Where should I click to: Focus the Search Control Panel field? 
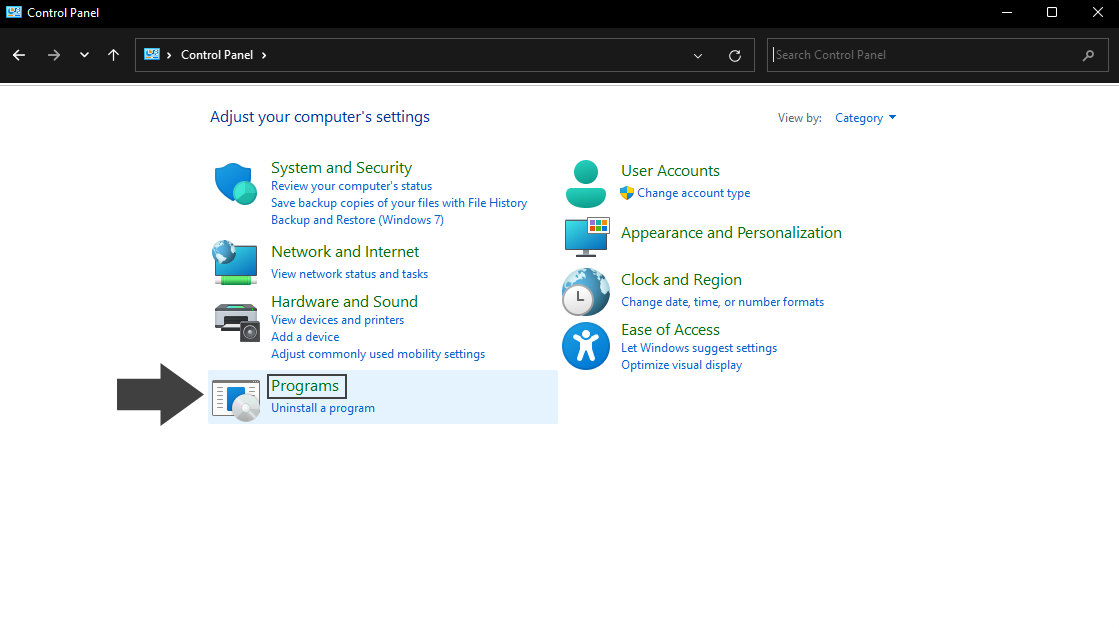pyautogui.click(x=937, y=55)
